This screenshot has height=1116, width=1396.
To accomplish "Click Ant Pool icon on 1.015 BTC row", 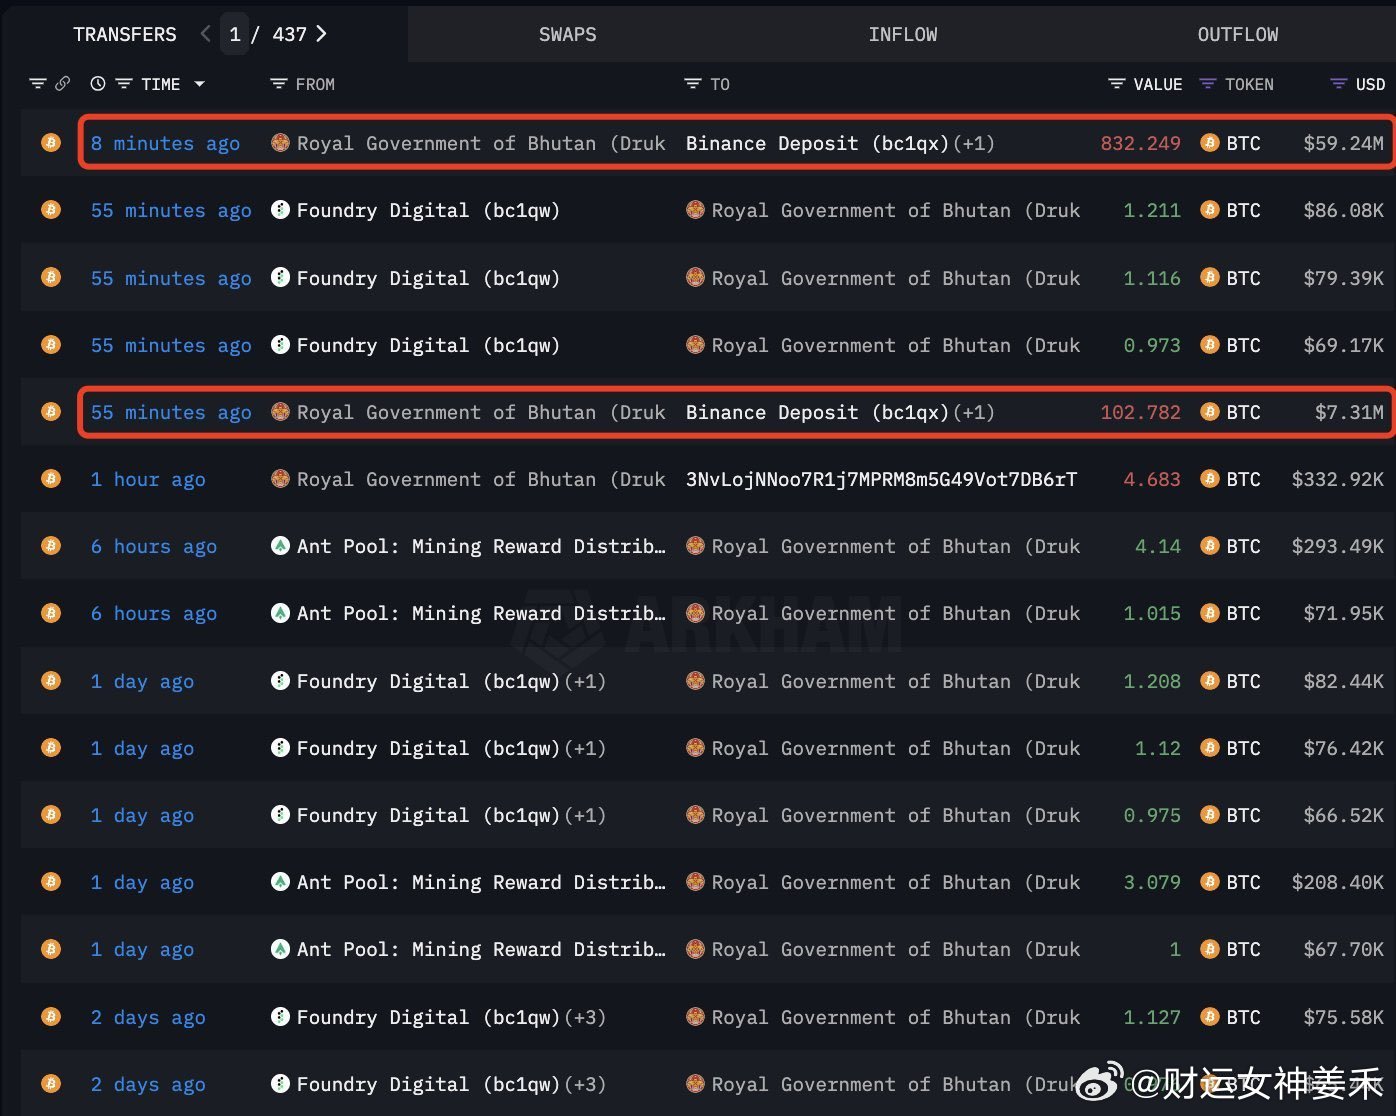I will (x=281, y=613).
